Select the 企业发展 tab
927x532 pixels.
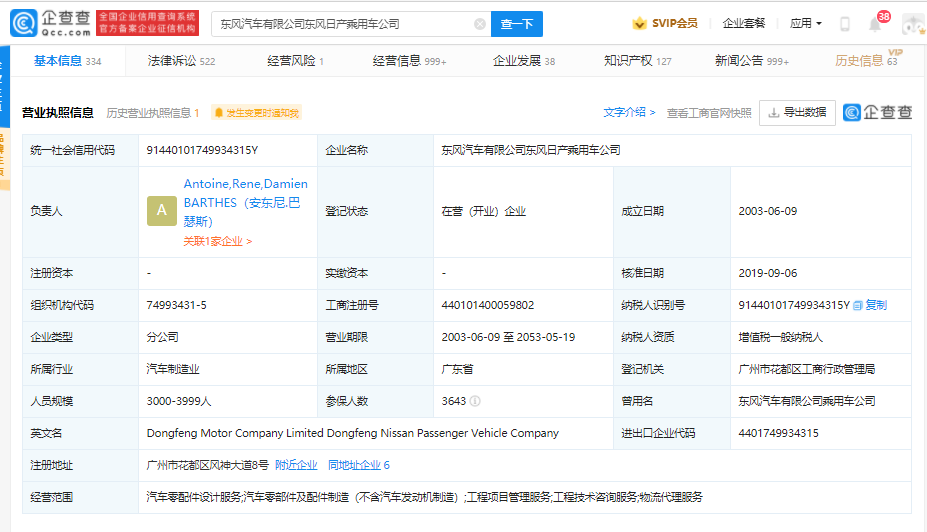pos(524,61)
